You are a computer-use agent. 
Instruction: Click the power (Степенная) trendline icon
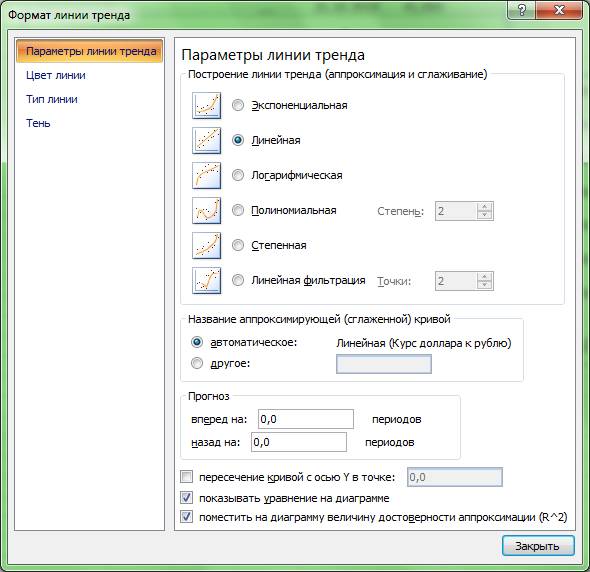click(206, 245)
